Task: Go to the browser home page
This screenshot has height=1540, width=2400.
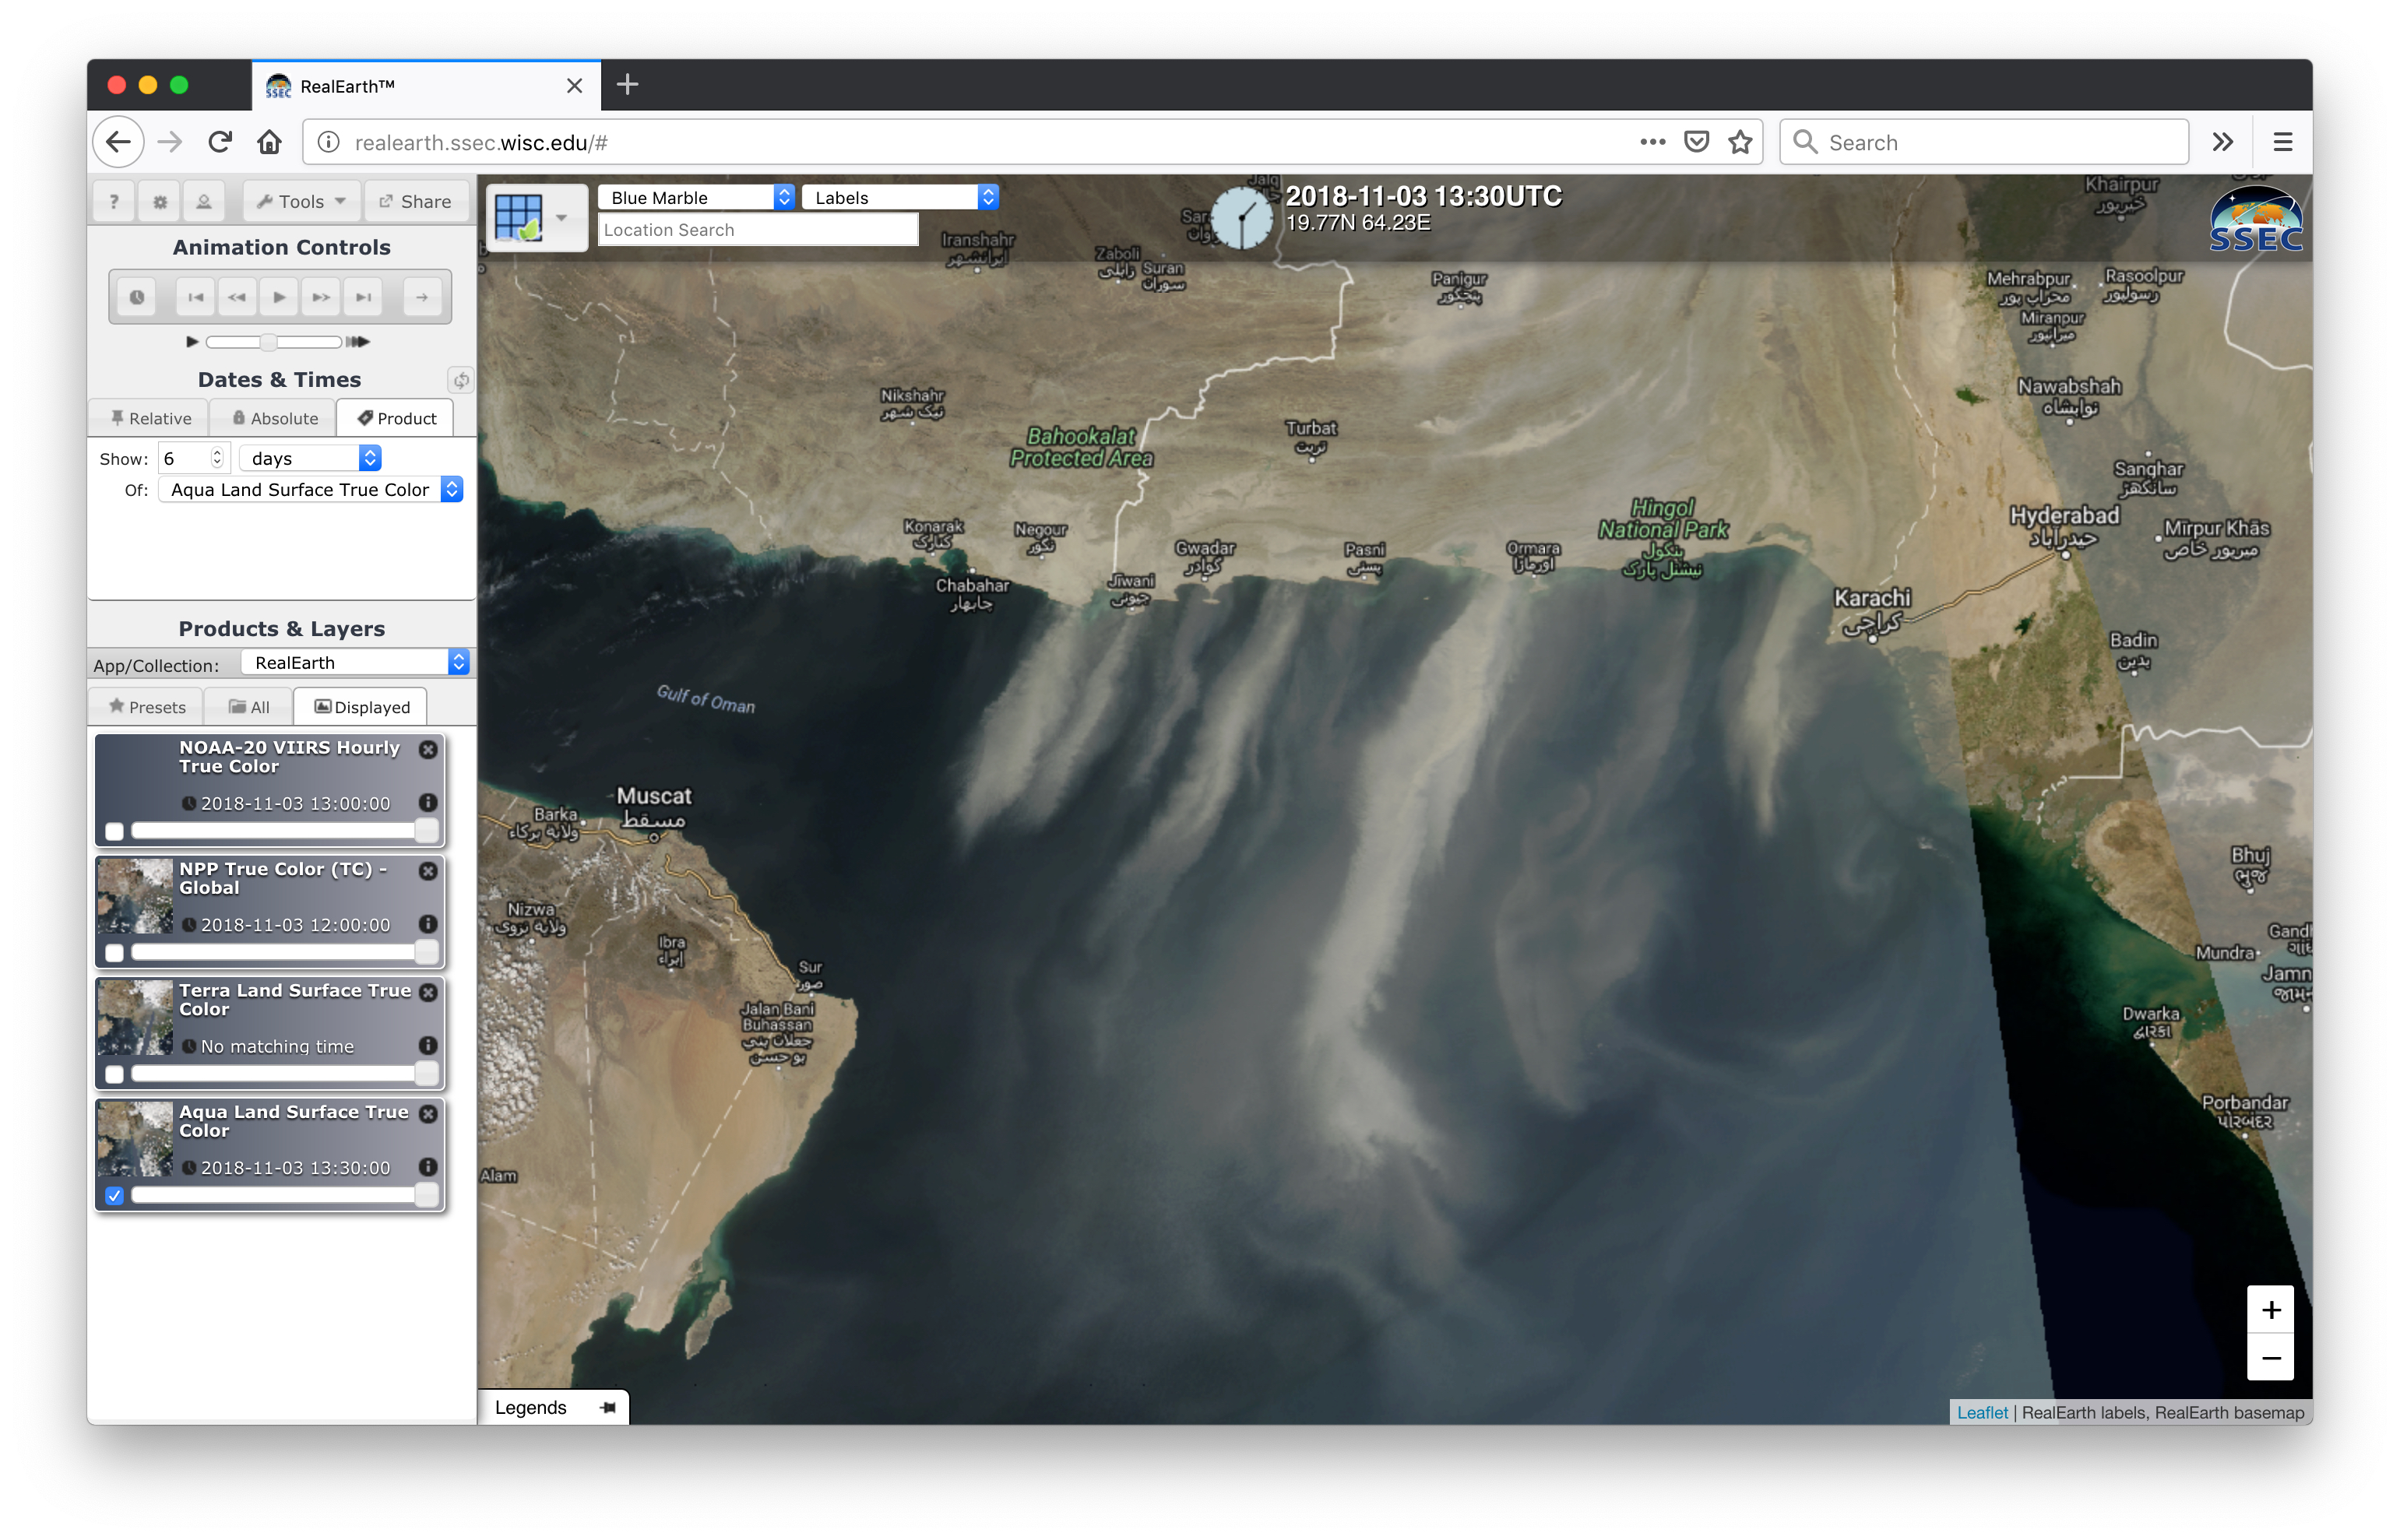Action: (269, 142)
